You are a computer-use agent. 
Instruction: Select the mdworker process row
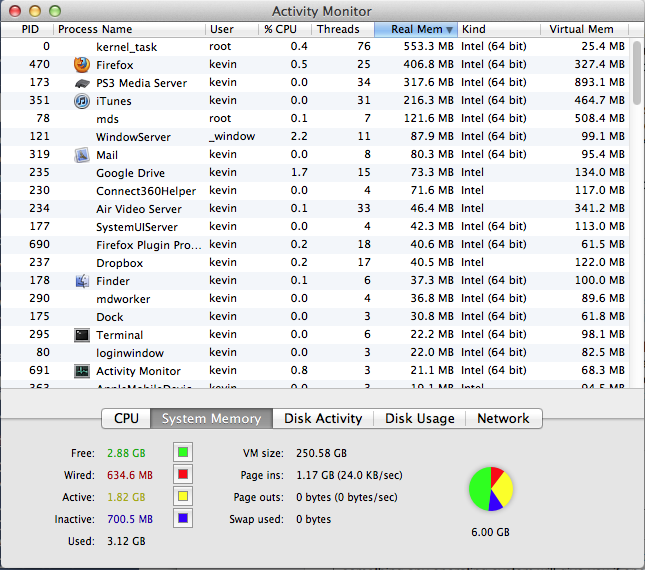[315, 299]
